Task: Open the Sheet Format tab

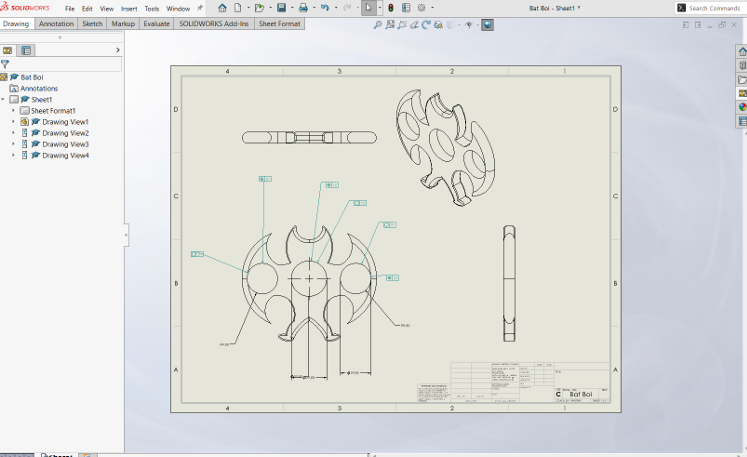Action: click(x=277, y=23)
